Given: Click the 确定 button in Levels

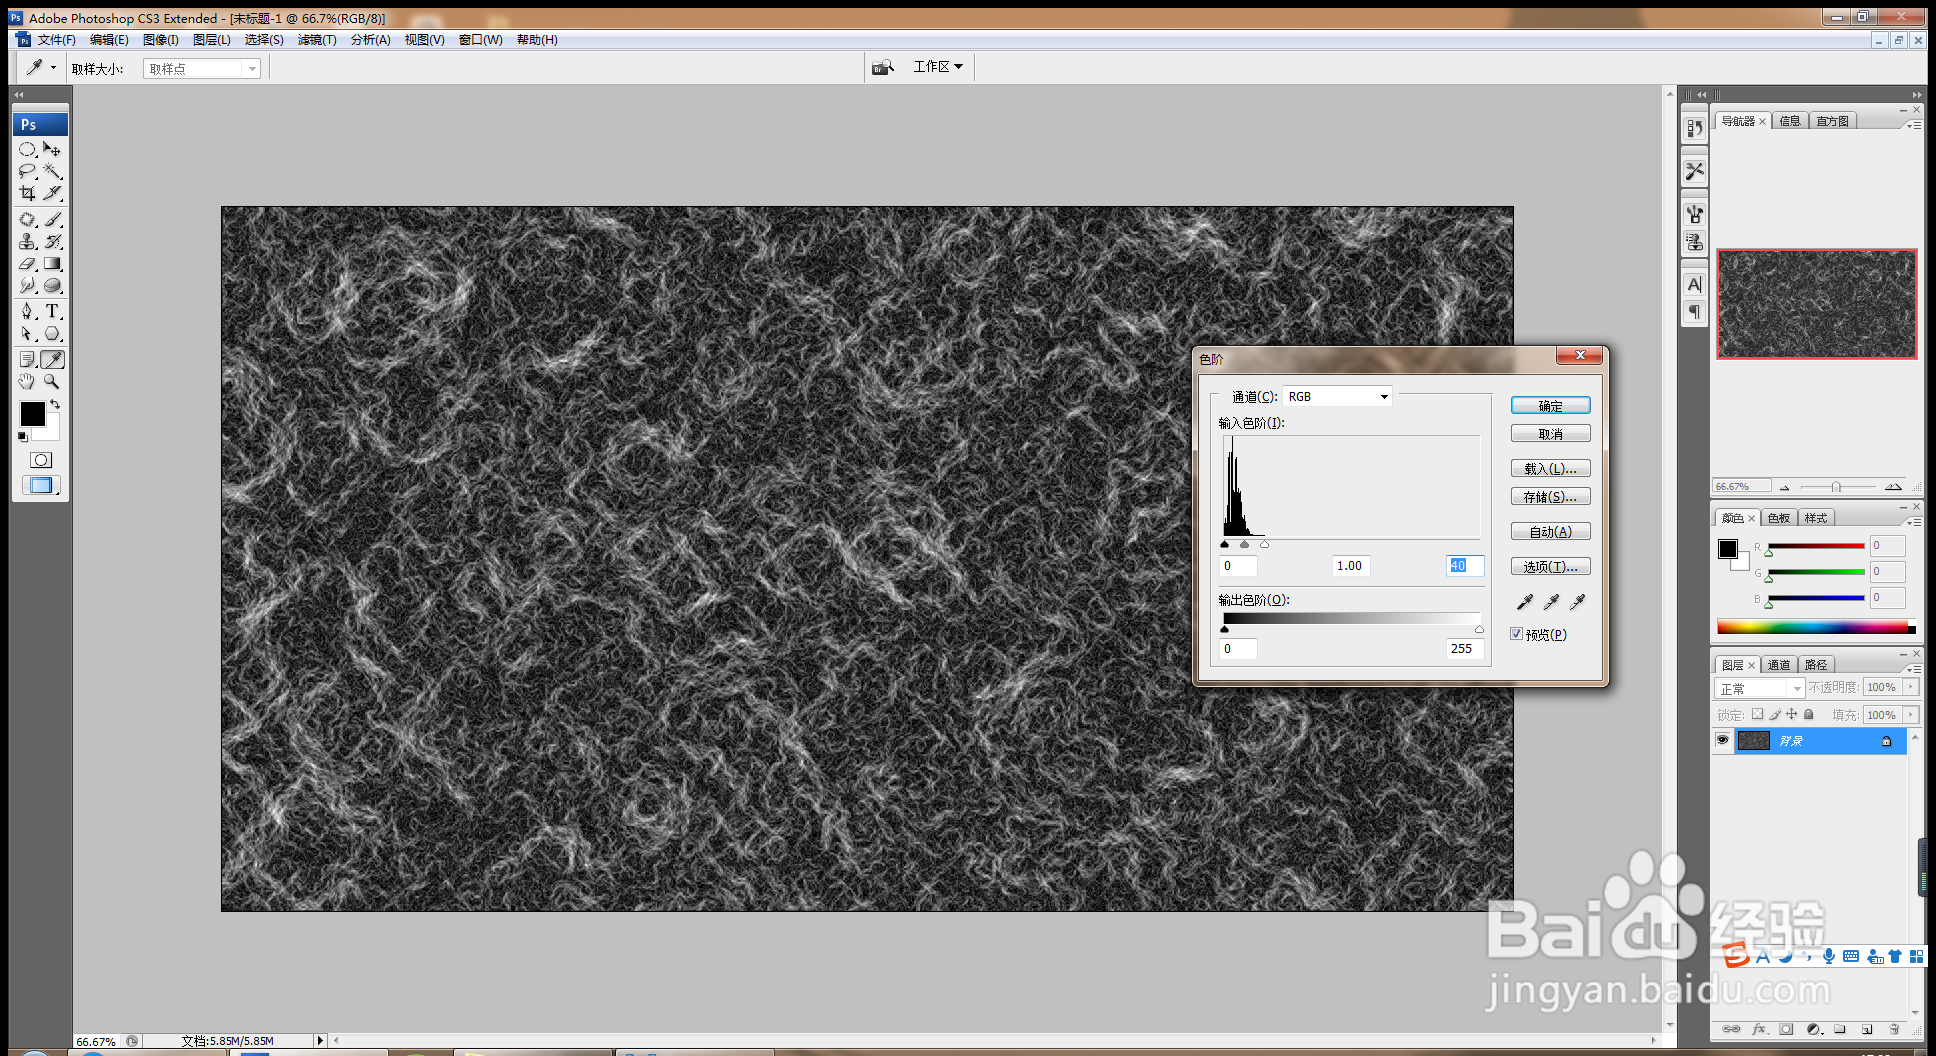Looking at the screenshot, I should [1550, 405].
